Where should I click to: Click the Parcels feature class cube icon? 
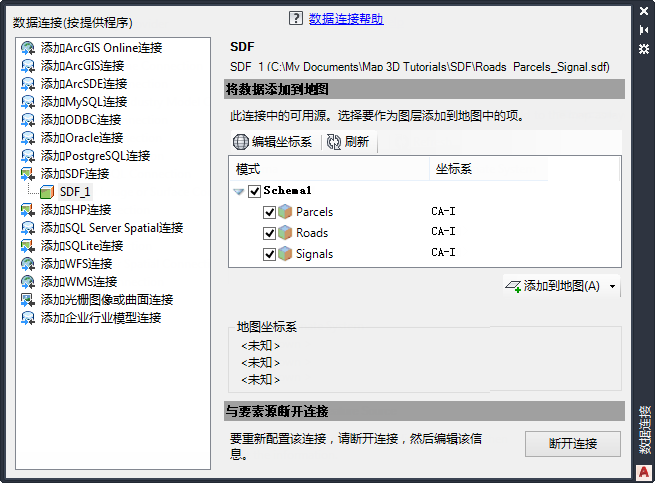point(285,211)
